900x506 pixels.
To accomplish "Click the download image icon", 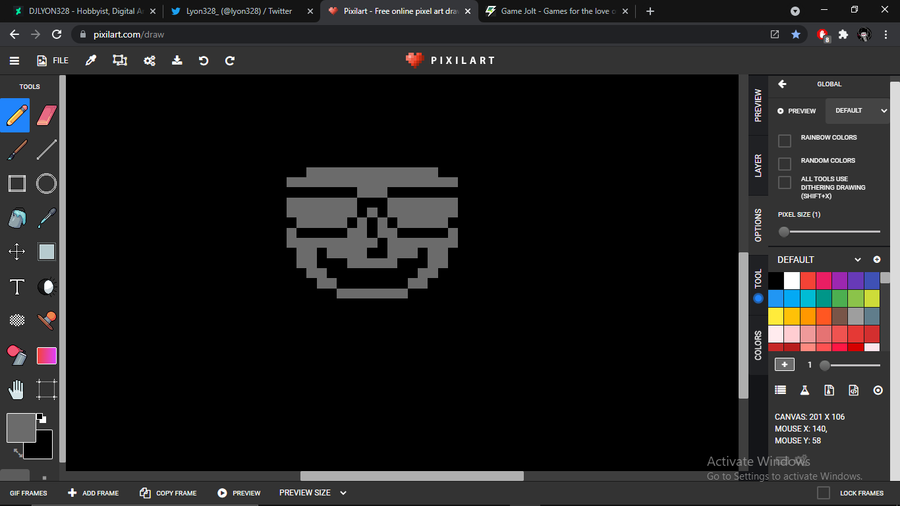I will (177, 60).
